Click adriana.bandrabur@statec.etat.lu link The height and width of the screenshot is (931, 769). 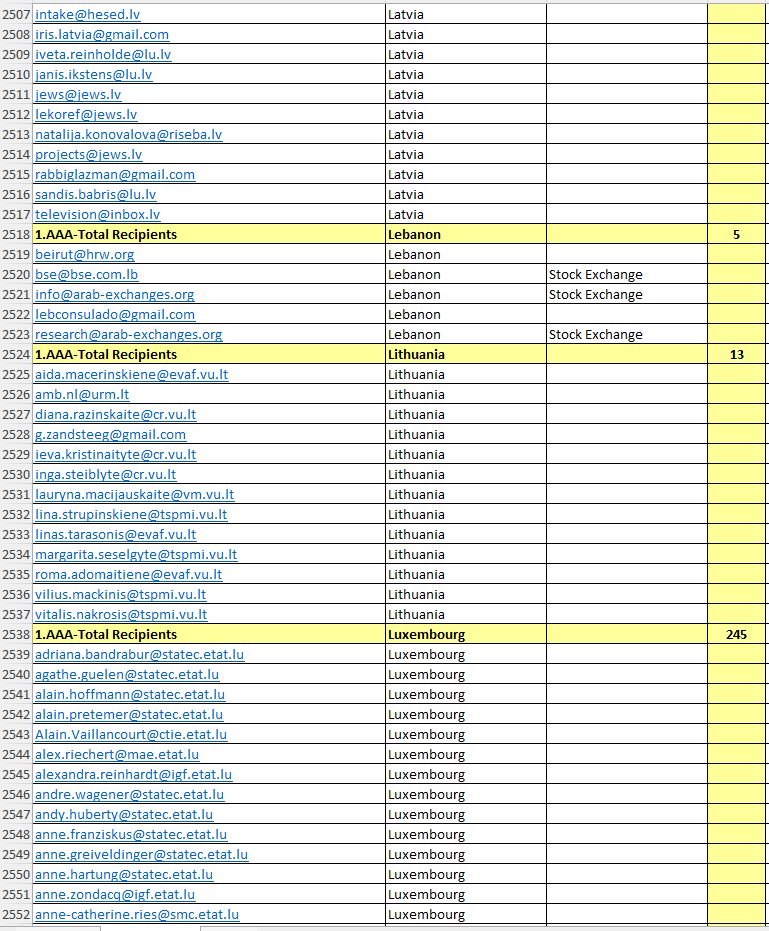(x=140, y=654)
